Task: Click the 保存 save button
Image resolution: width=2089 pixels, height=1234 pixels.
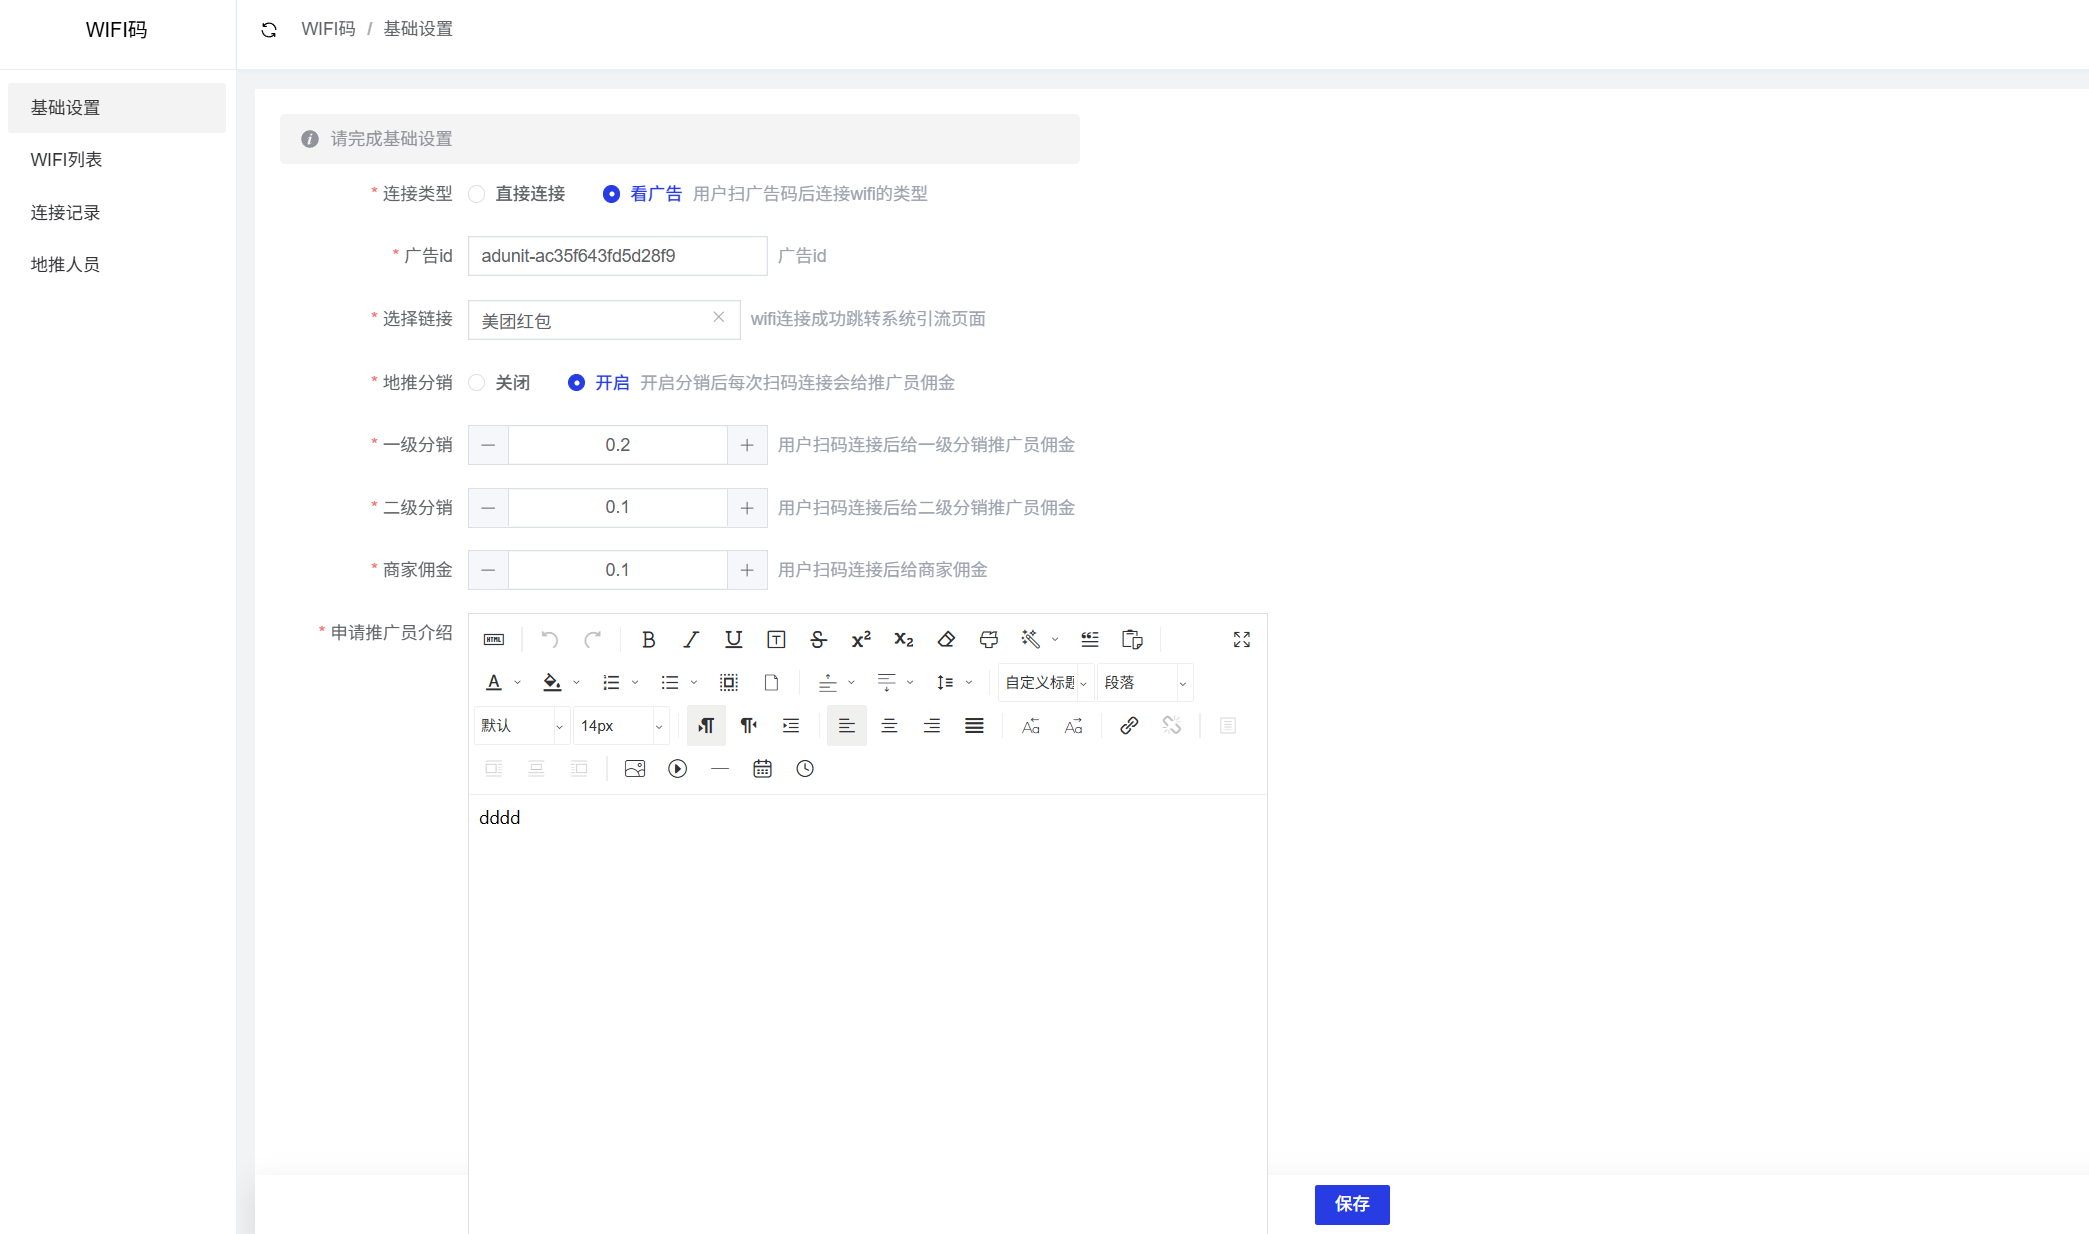Action: (x=1351, y=1204)
